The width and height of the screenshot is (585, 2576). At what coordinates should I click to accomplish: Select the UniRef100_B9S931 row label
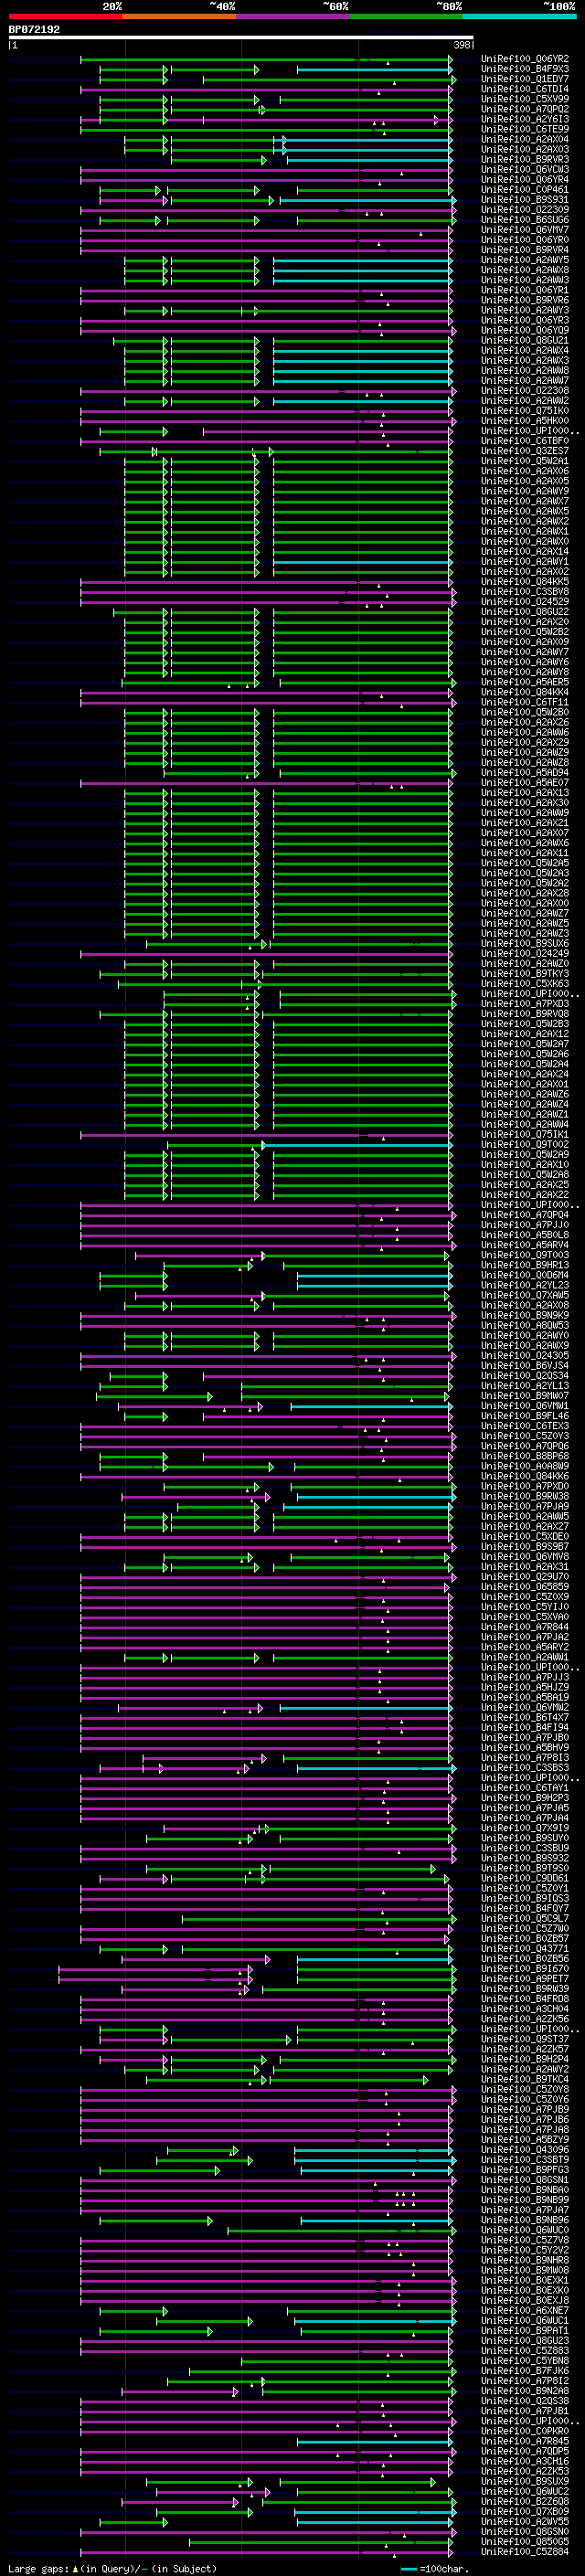tap(525, 200)
